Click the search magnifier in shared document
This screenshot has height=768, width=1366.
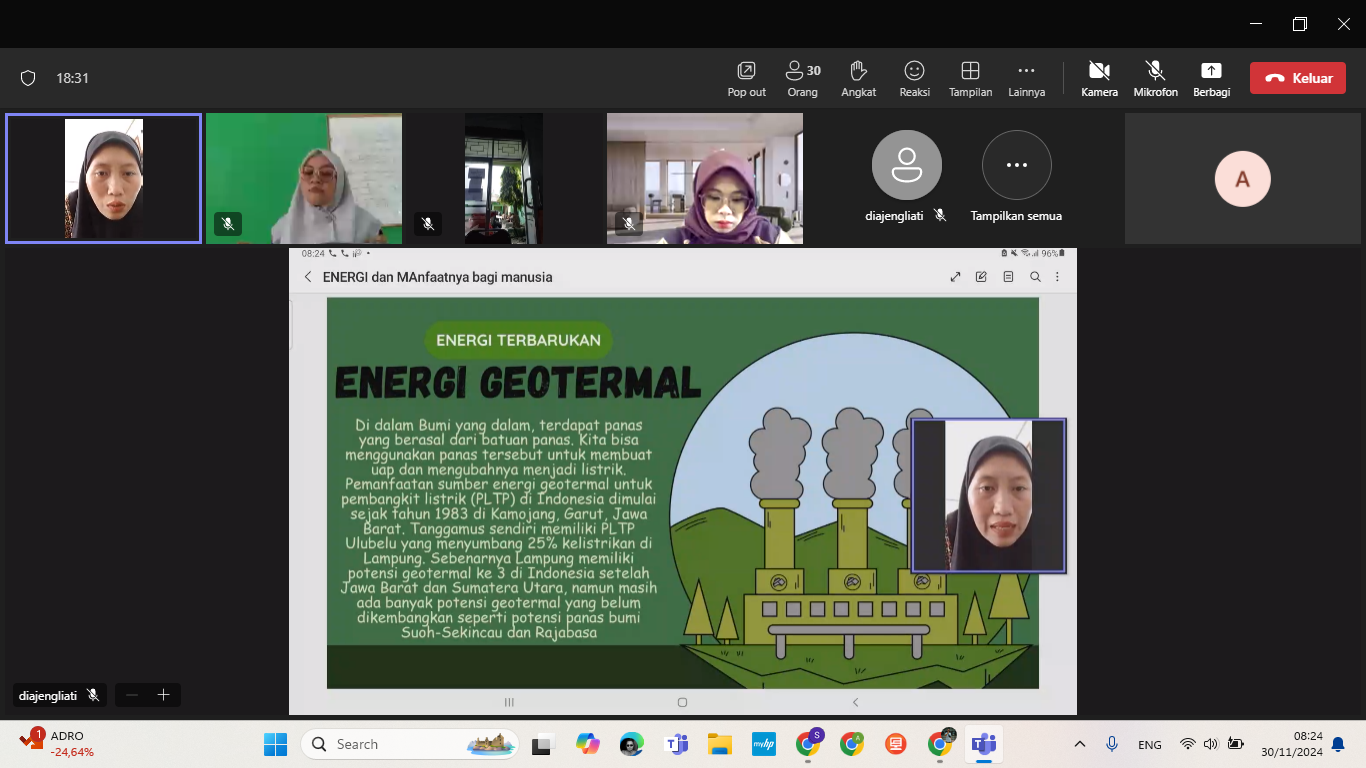1035,277
